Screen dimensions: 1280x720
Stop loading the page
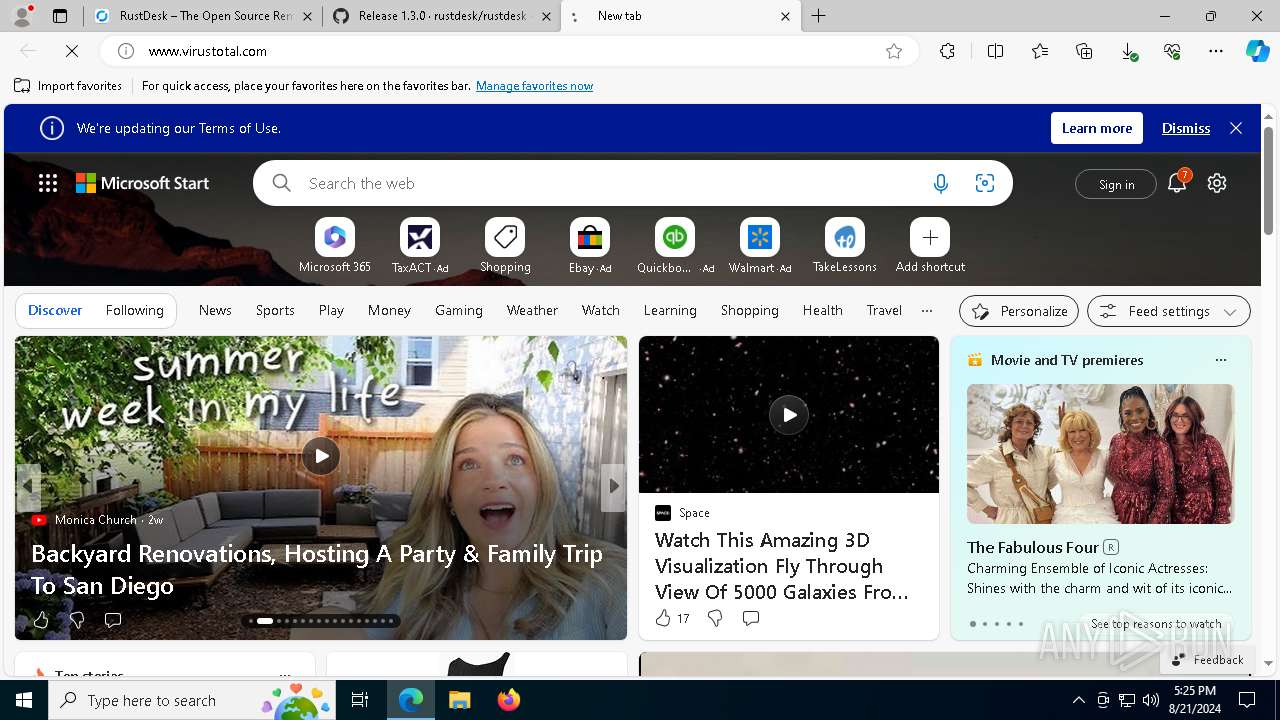tap(72, 51)
